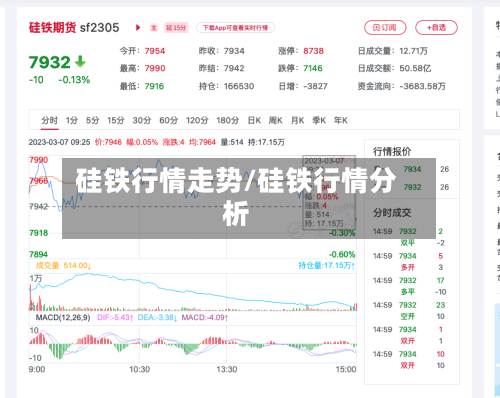Open the 年K yearly candlestick tab

(341, 120)
